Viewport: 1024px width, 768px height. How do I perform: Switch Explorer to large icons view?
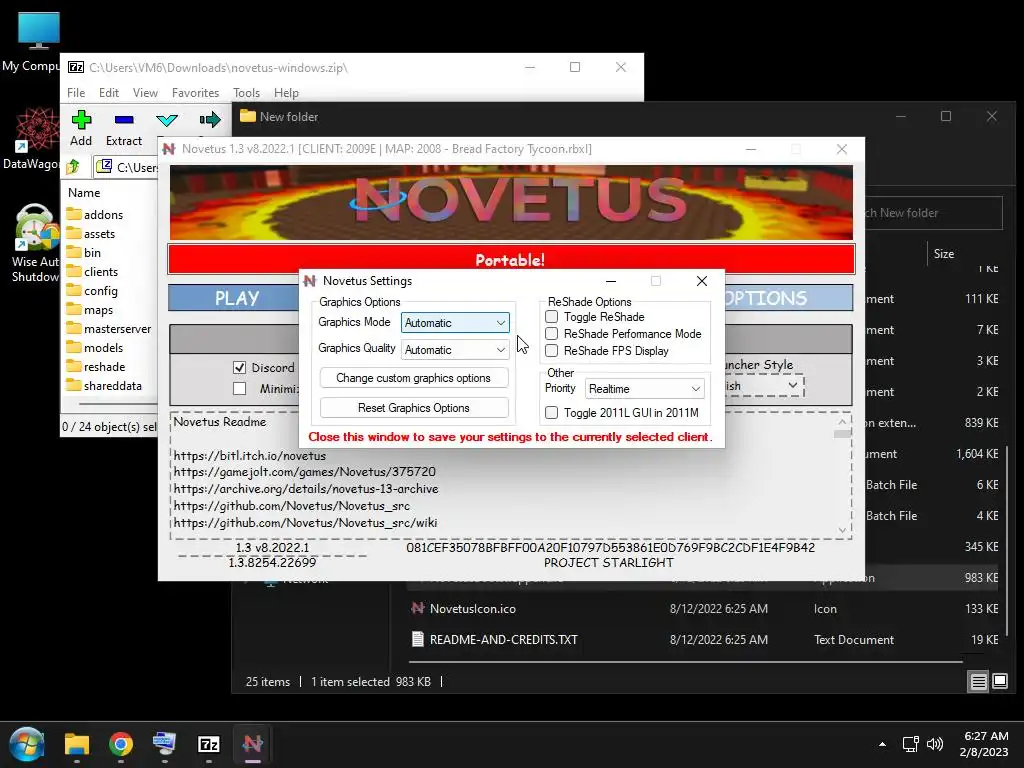point(1000,681)
